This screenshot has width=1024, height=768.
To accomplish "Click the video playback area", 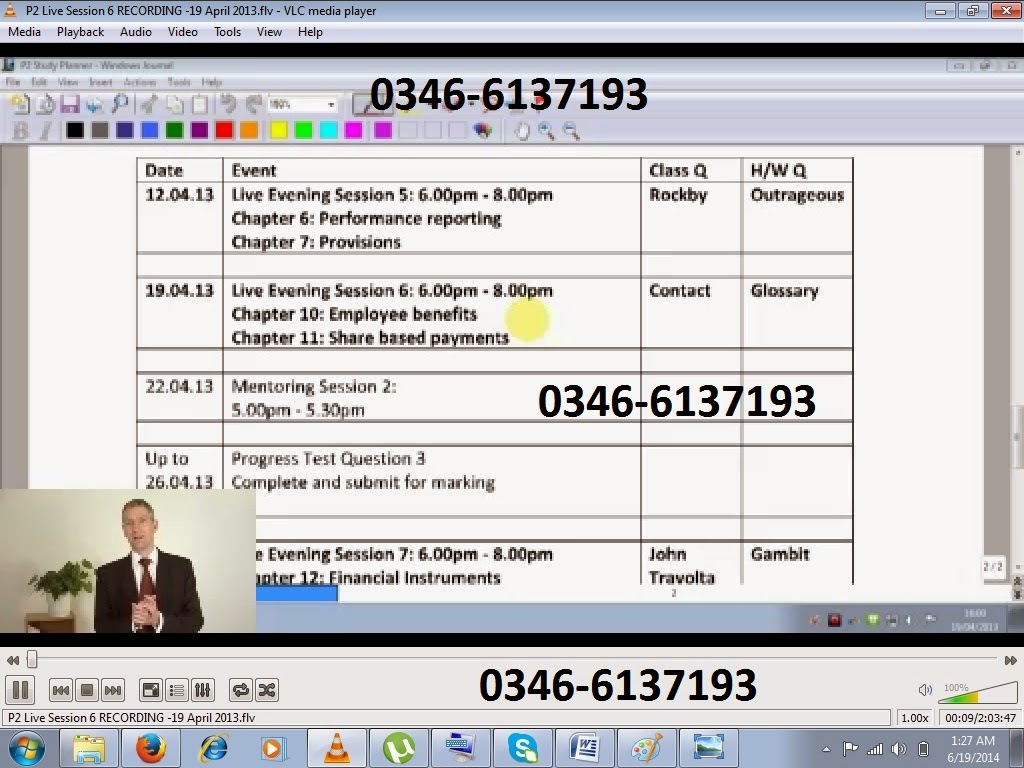I will click(512, 345).
